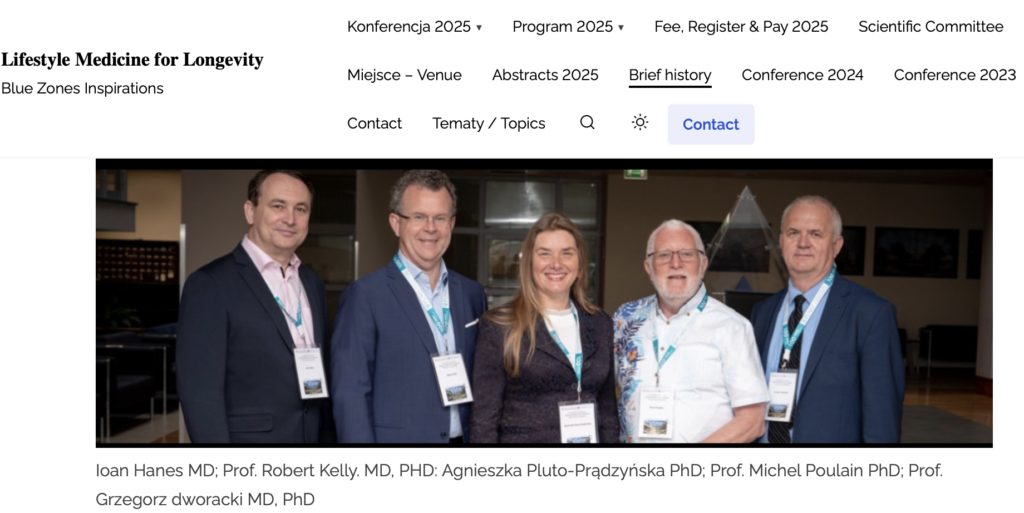Screen dimensions: 1024x513
Task: Click the plain Contact menu link
Action: tap(375, 123)
